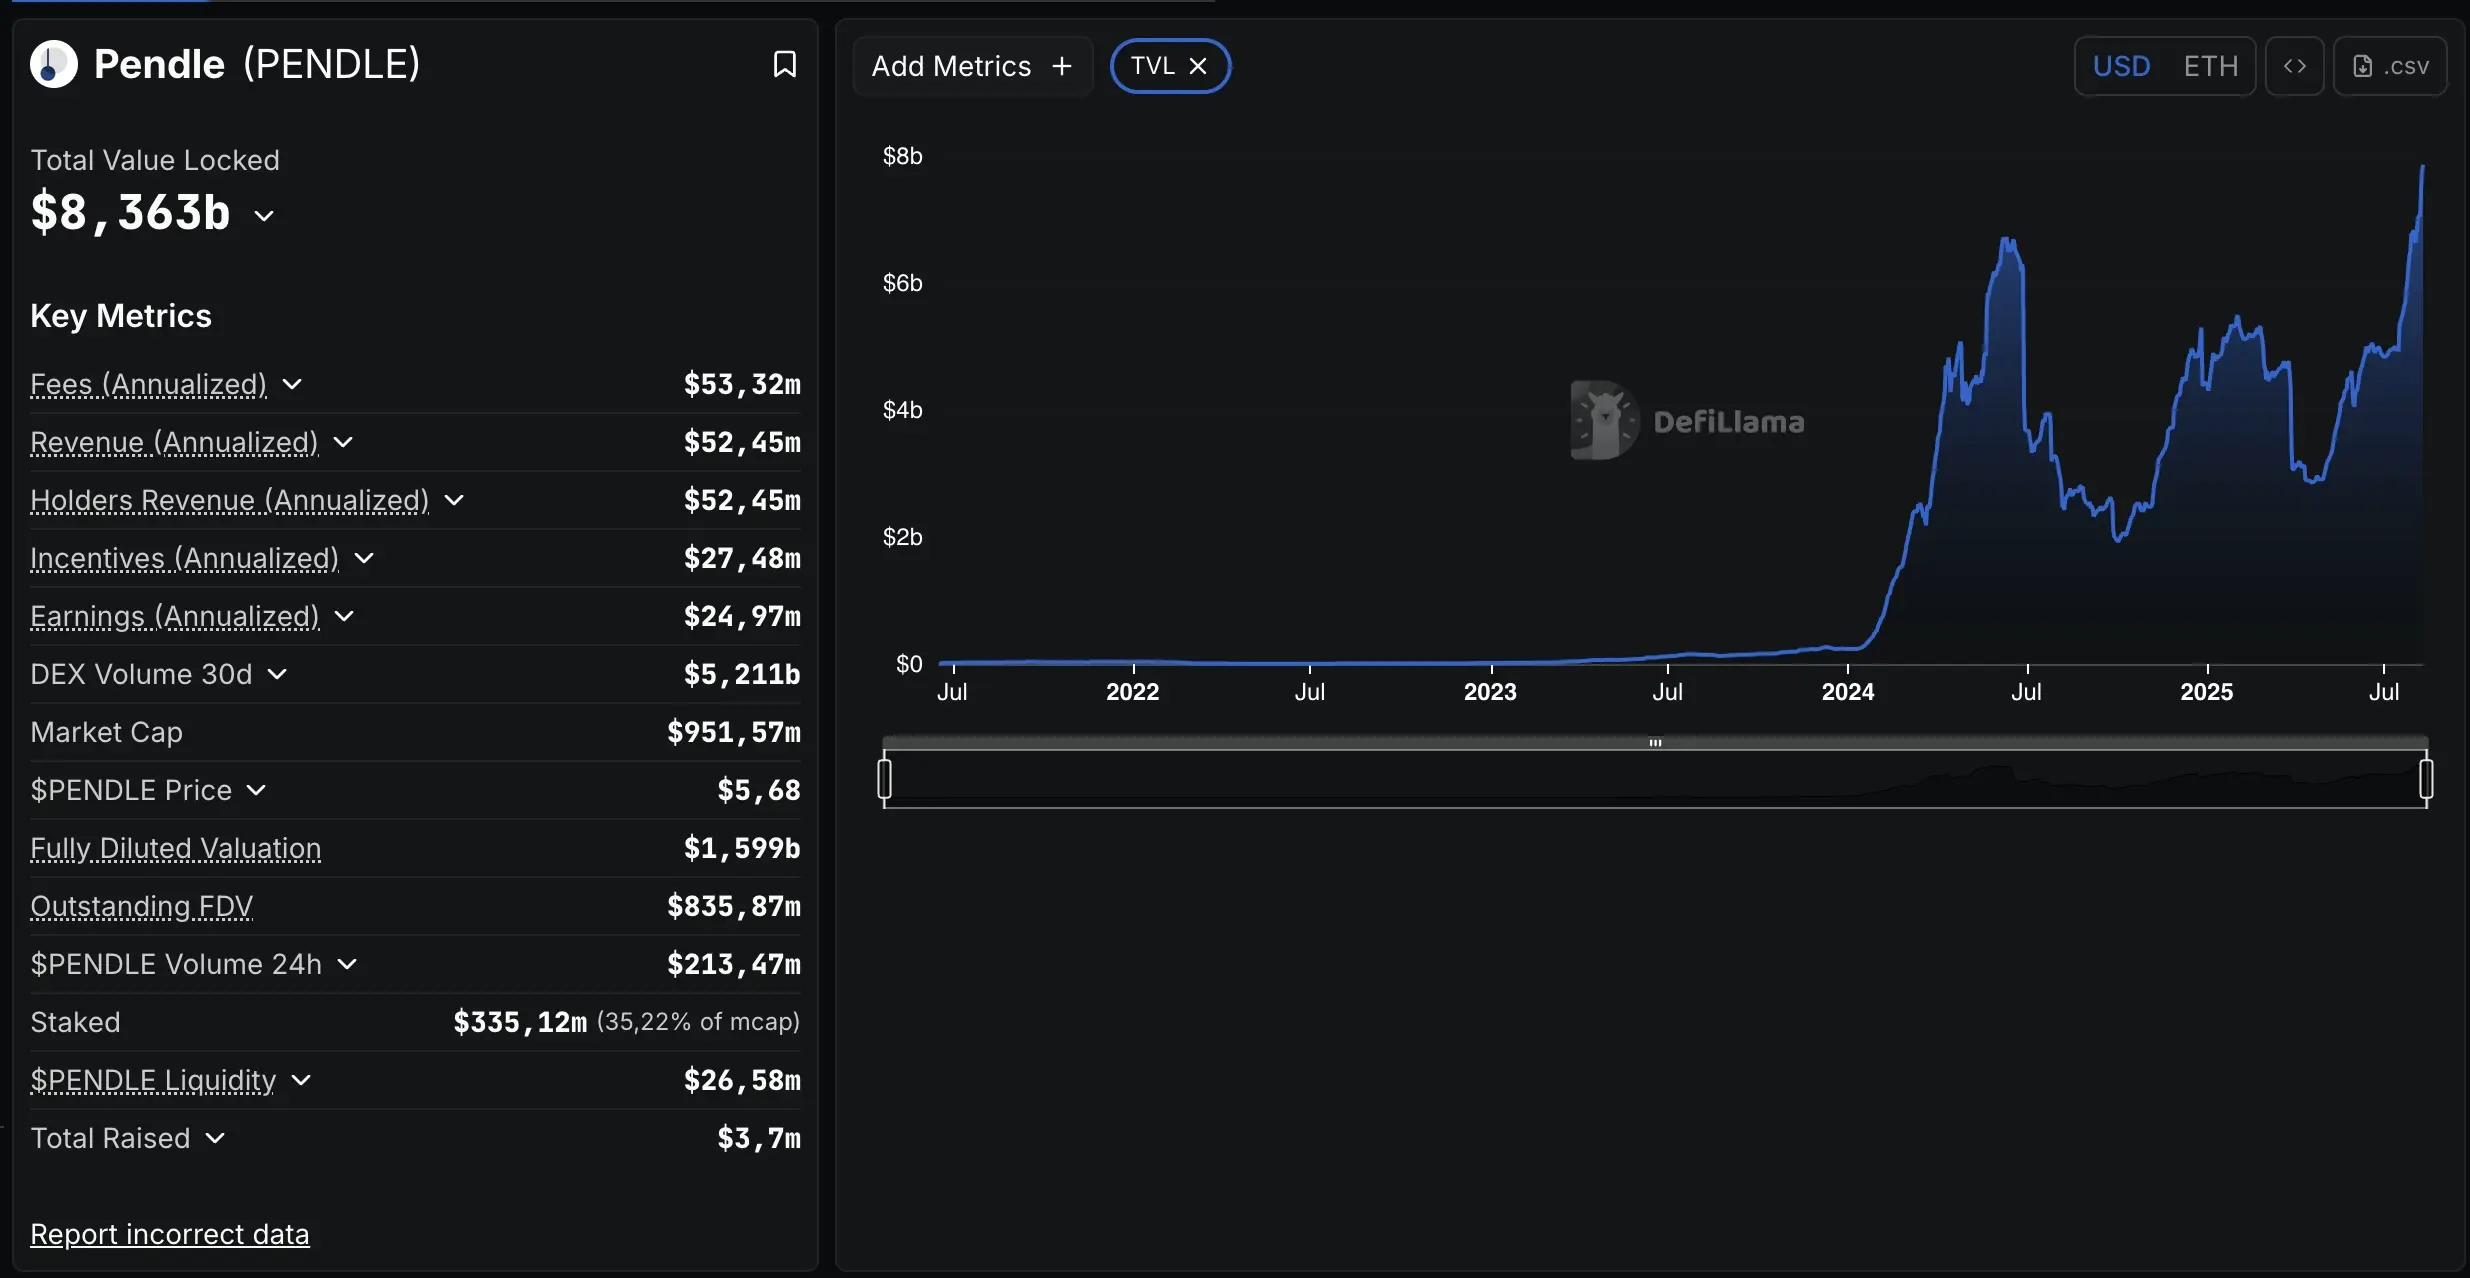
Task: Expand Holders Revenue (Annualized) details
Action: click(x=454, y=500)
